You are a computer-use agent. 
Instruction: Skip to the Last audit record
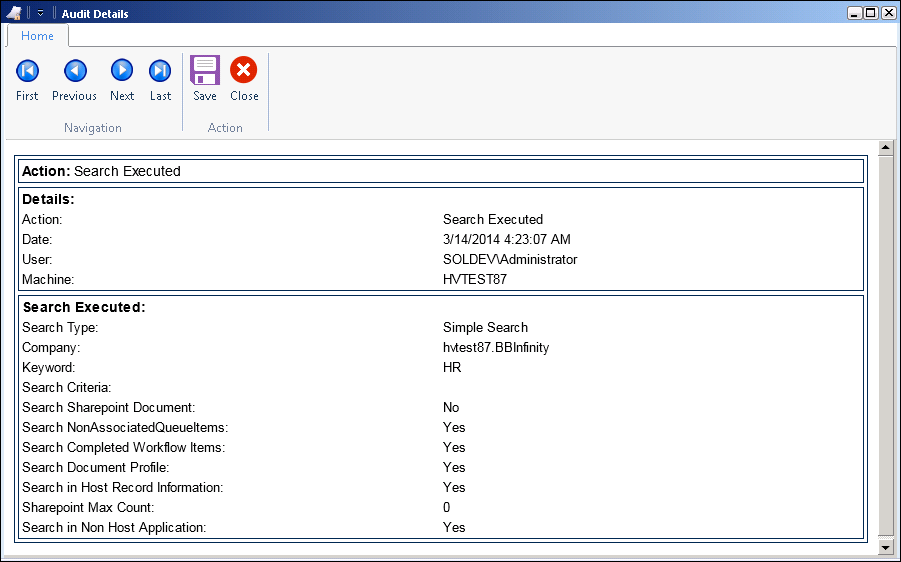tap(160, 80)
